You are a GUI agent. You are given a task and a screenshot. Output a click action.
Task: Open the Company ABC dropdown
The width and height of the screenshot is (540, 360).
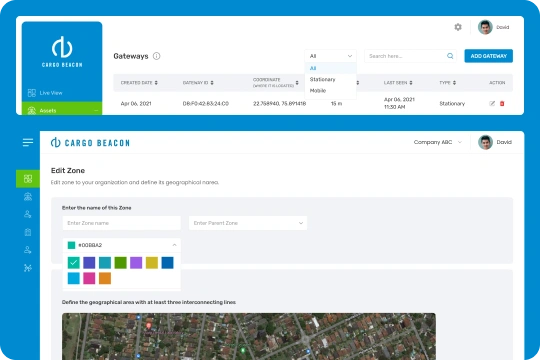(x=437, y=142)
